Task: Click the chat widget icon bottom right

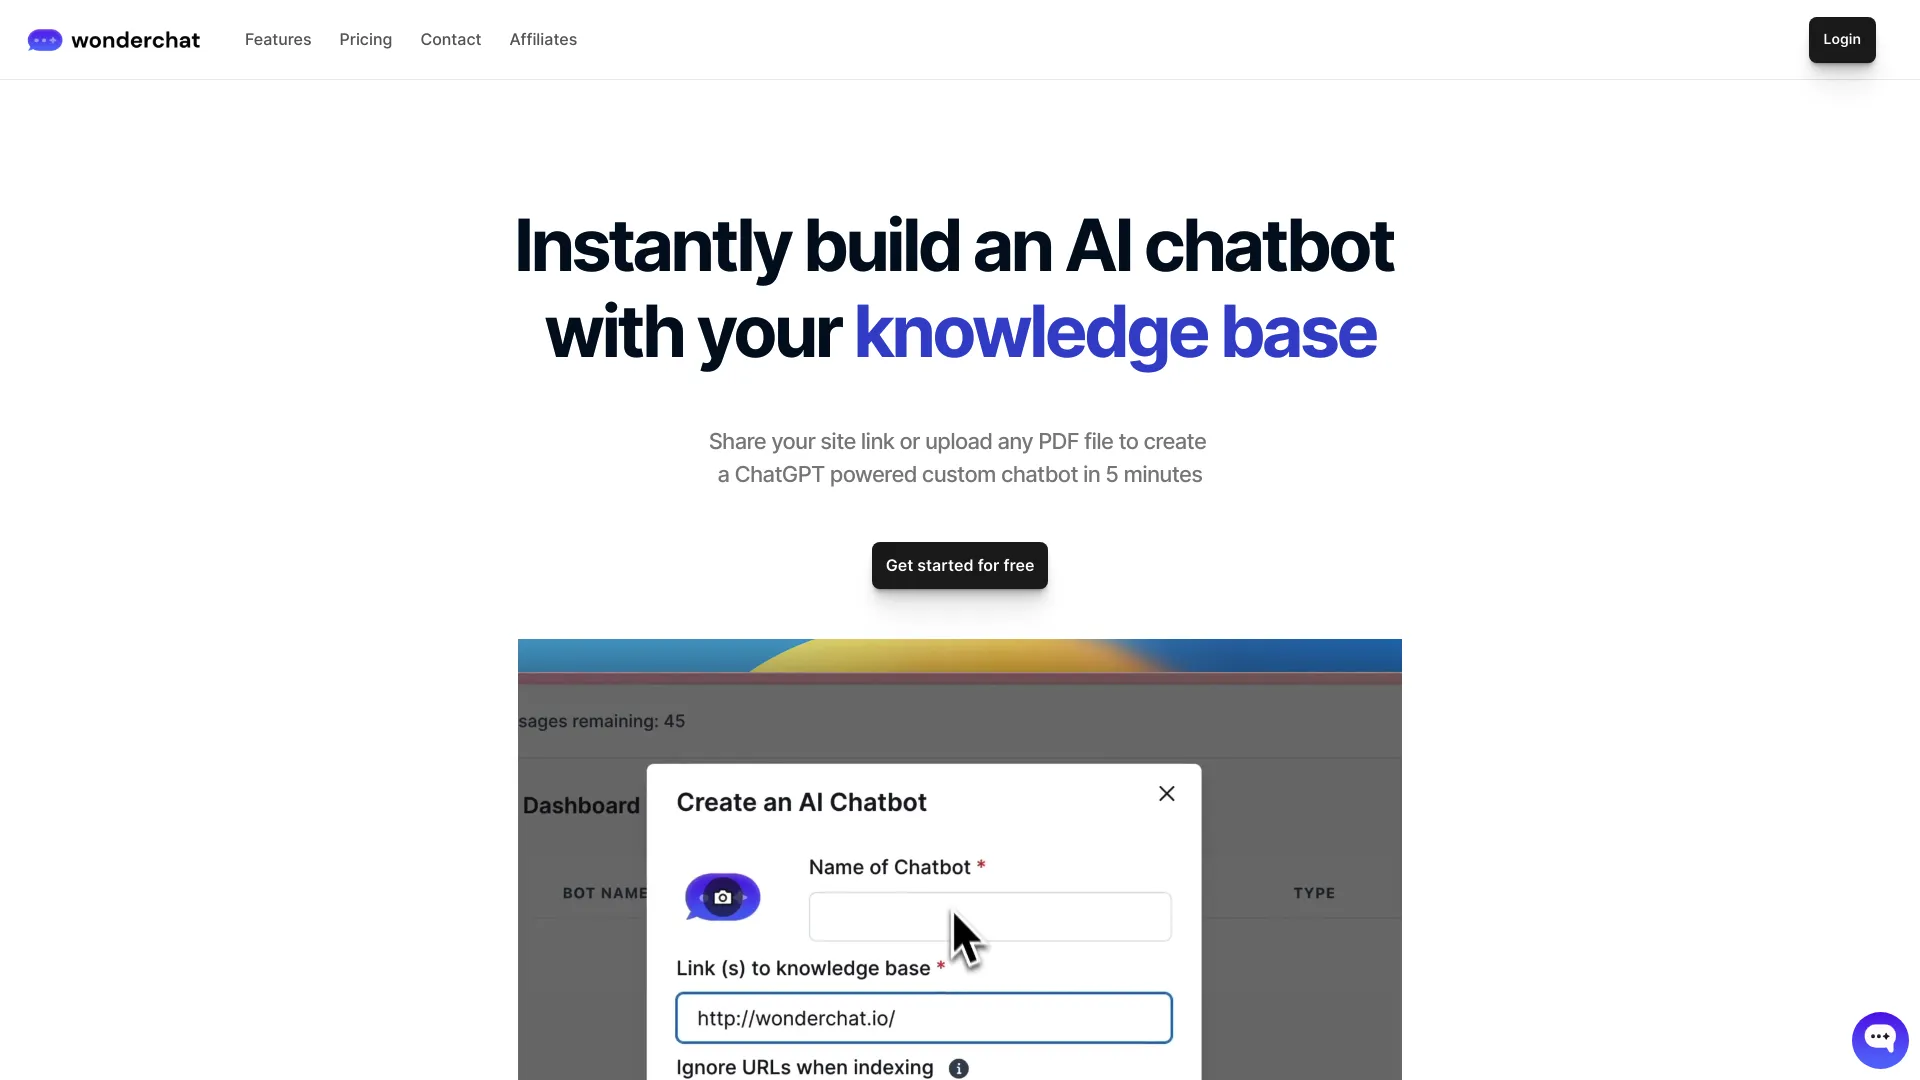Action: click(x=1878, y=1036)
